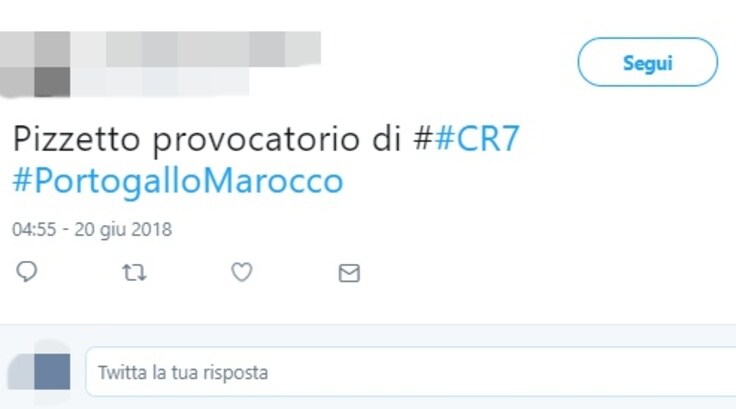This screenshot has height=409, width=736.
Task: Open the 04:55 - 20 giu 2018 timestamp
Action: coord(92,230)
